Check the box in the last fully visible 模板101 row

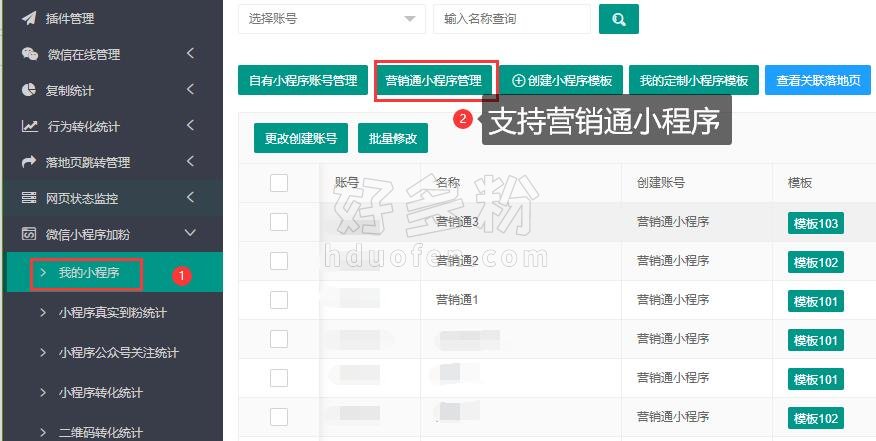(279, 378)
